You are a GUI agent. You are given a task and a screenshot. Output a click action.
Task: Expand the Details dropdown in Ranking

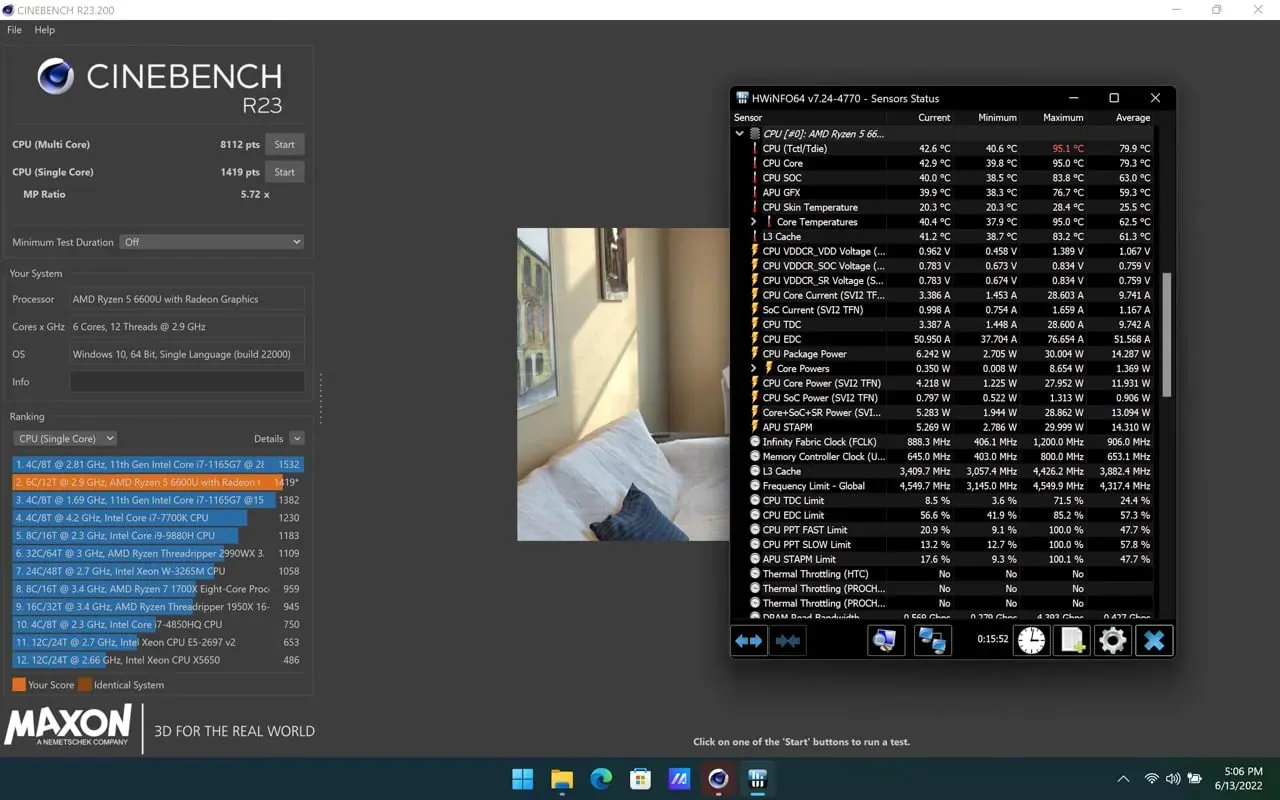[296, 438]
